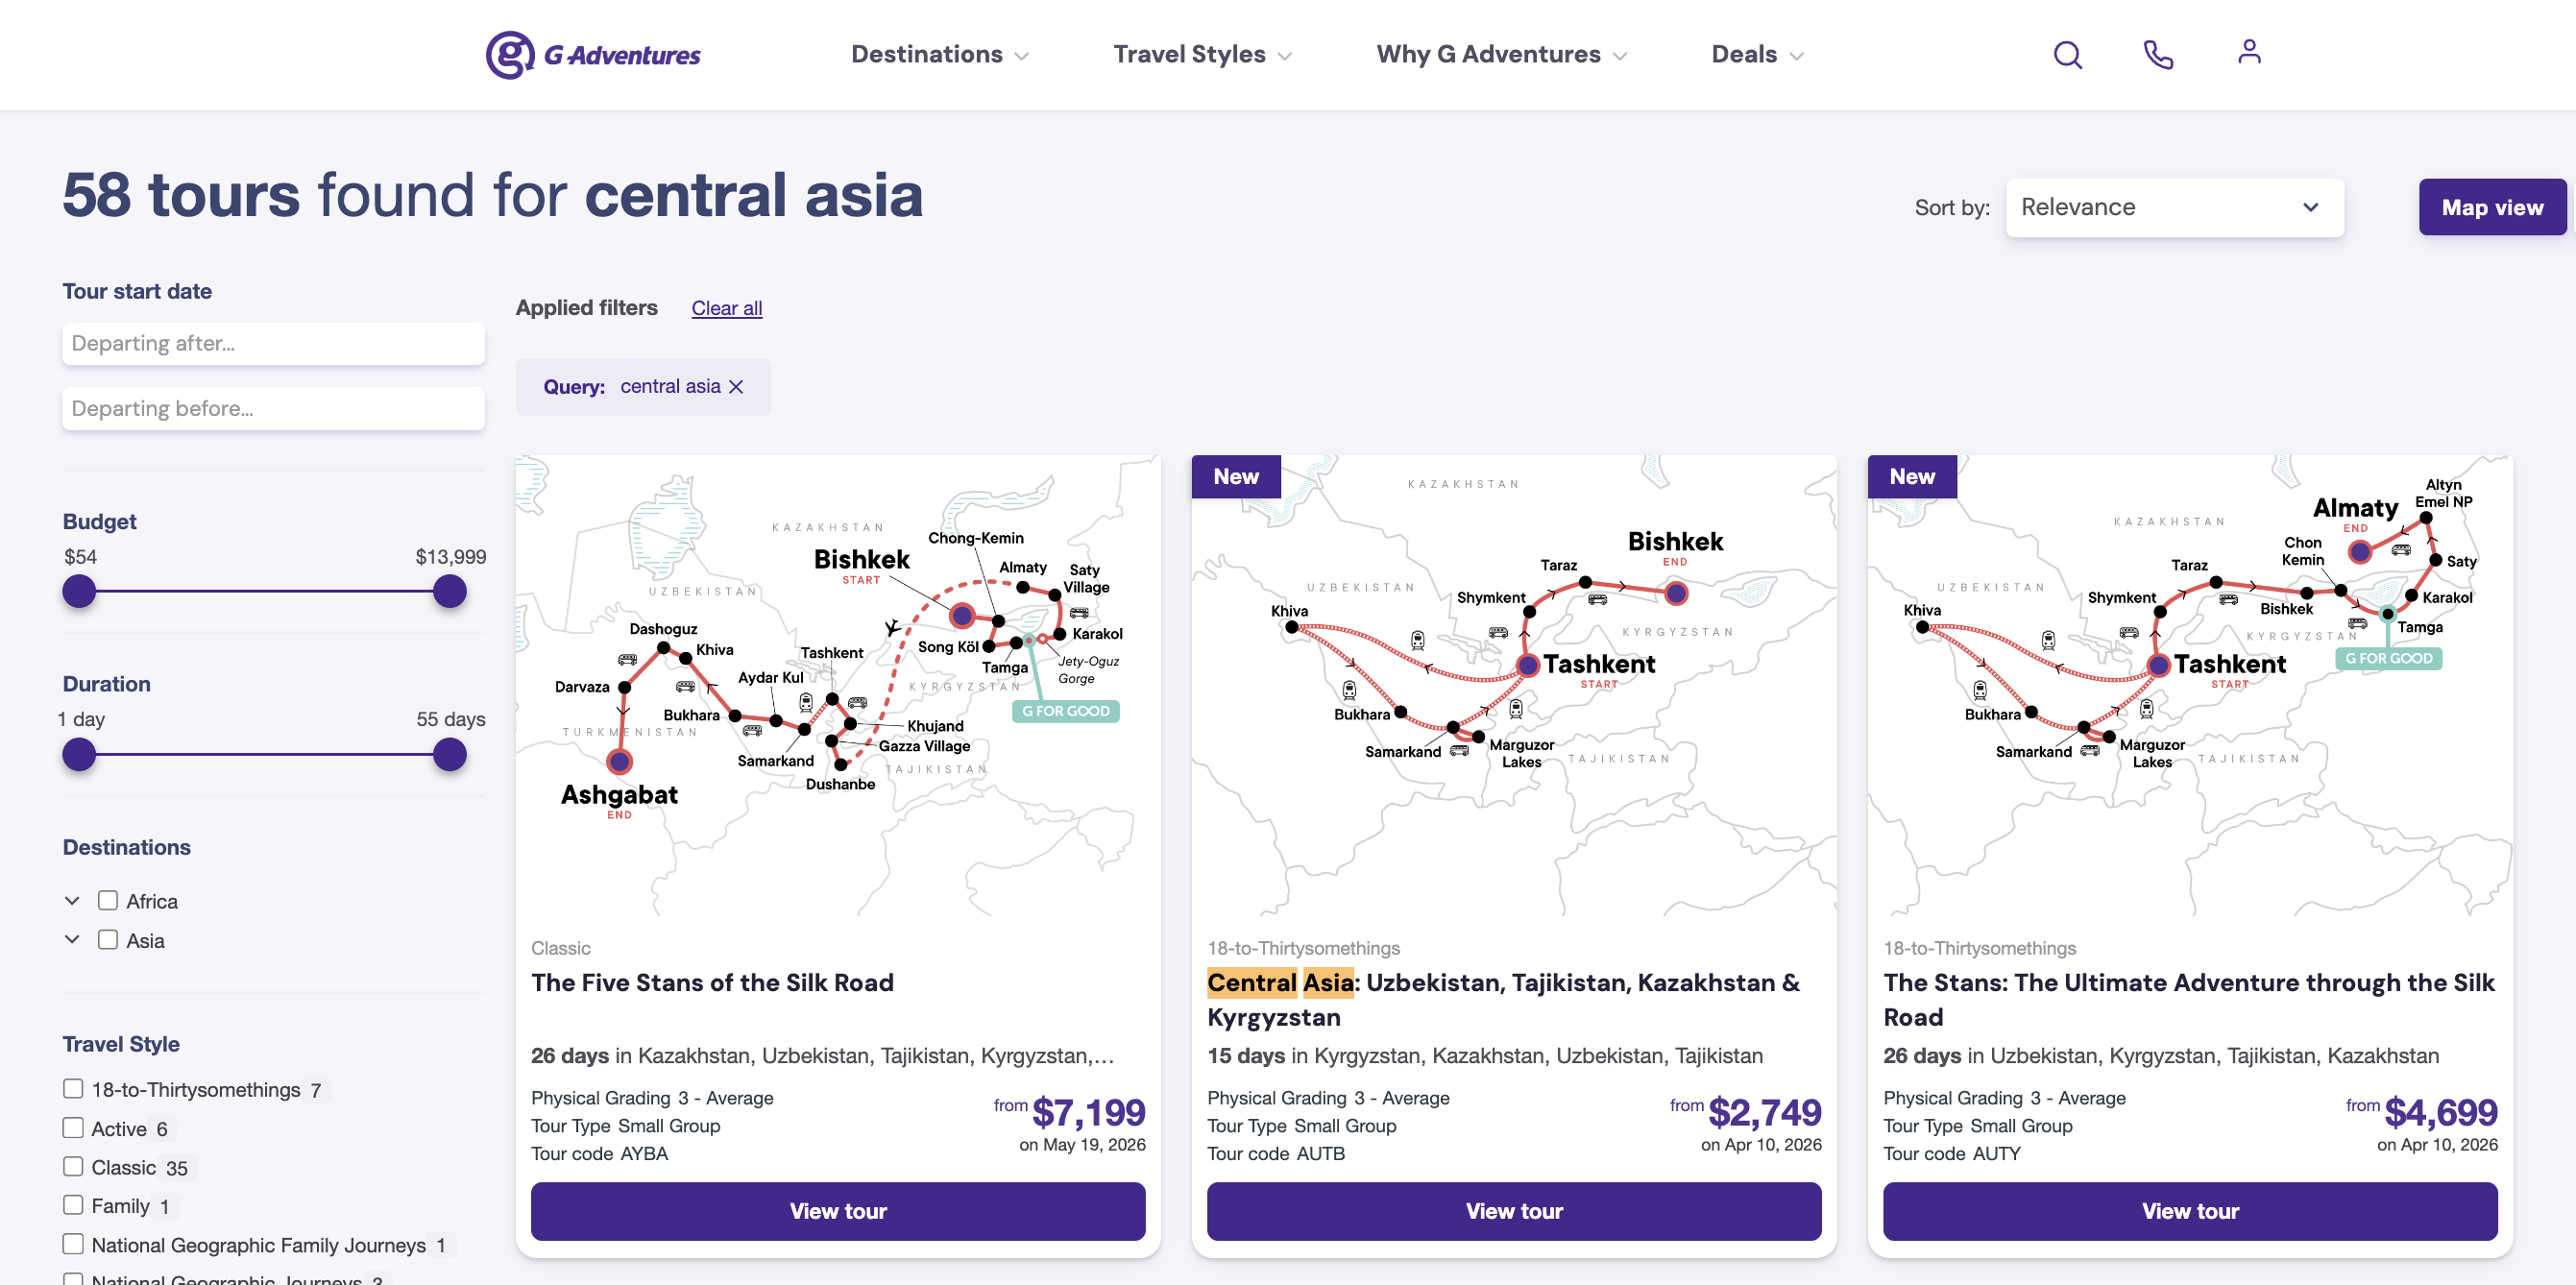Focus the Departing before date field

click(x=273, y=409)
